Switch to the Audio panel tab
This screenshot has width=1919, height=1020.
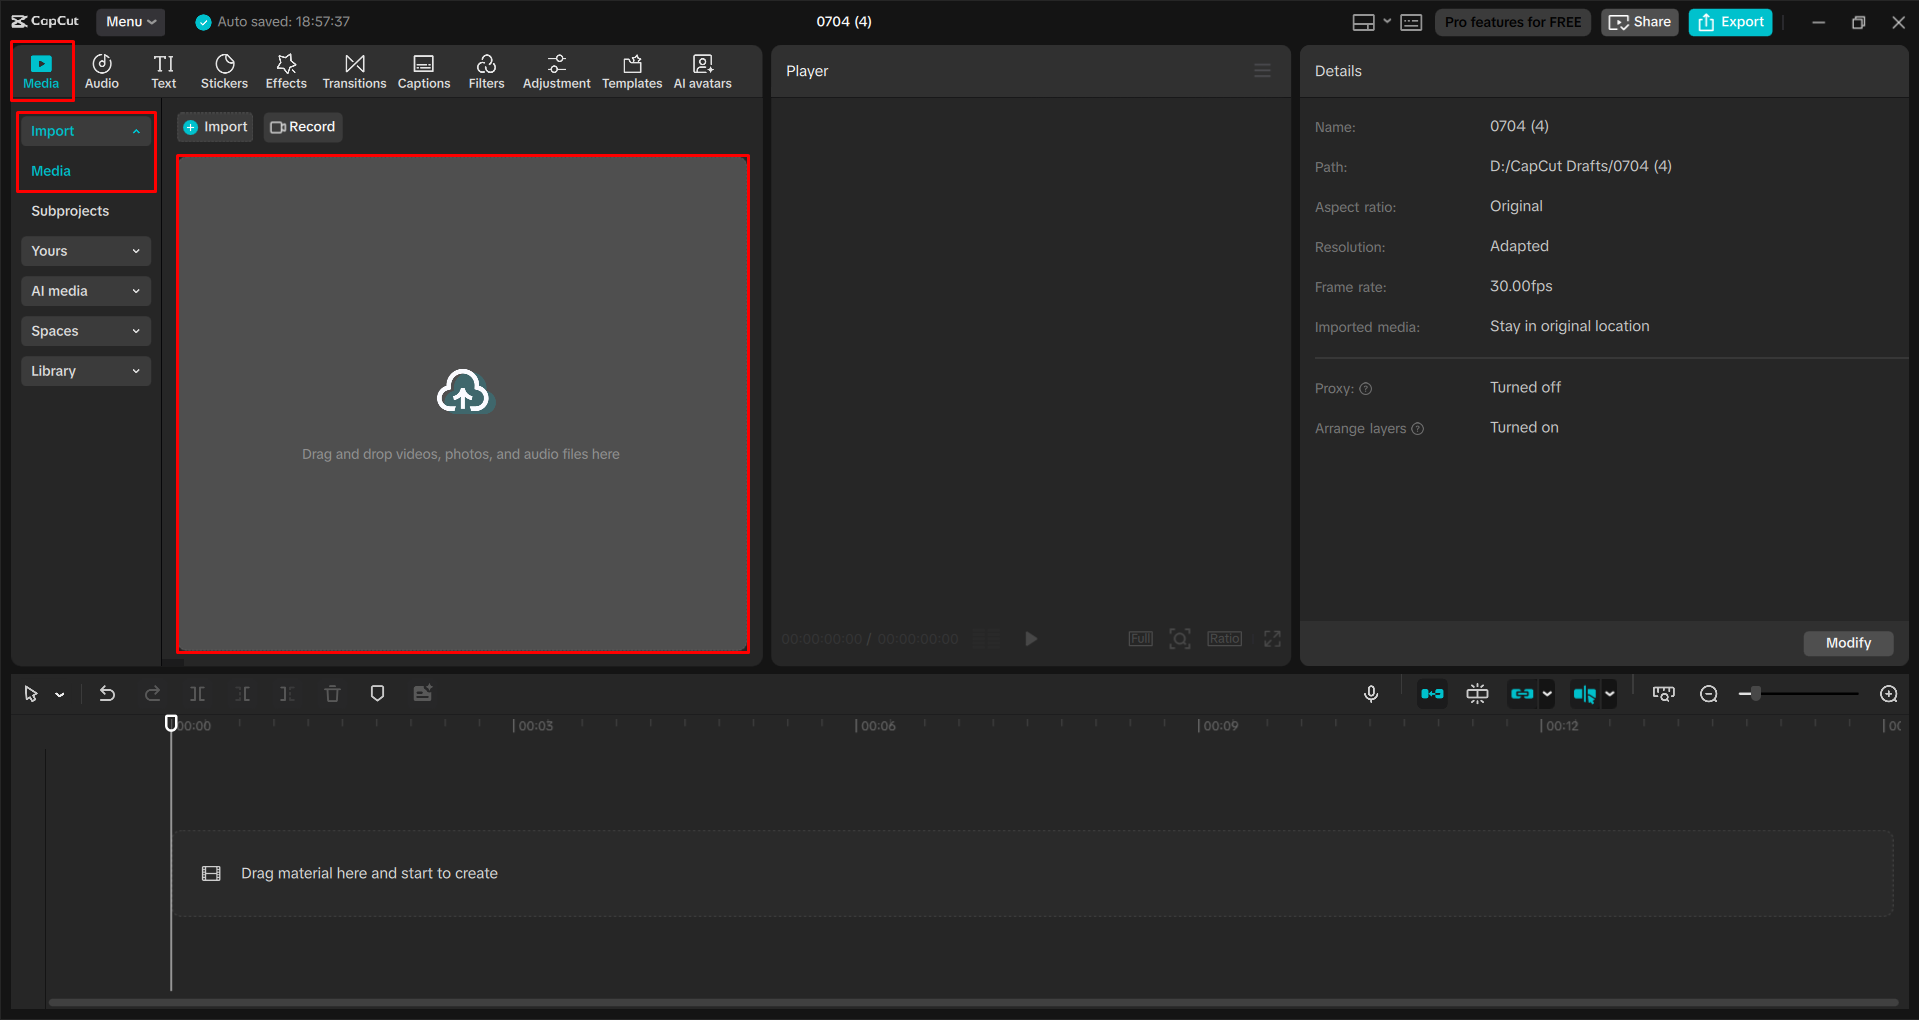click(x=101, y=70)
